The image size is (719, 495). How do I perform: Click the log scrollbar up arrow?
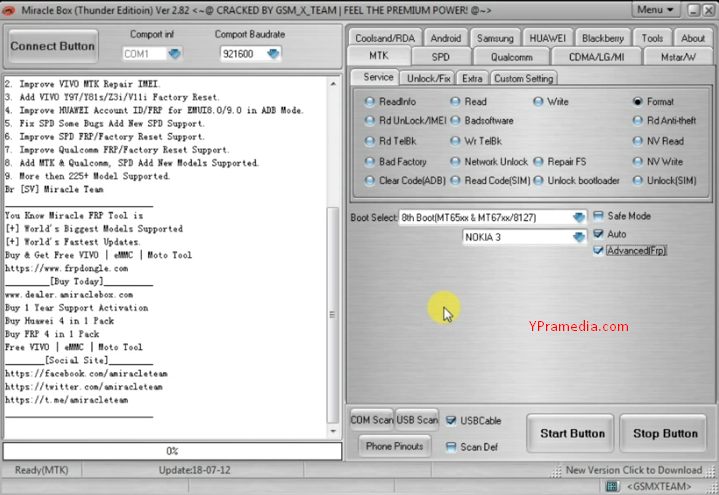tap(333, 83)
